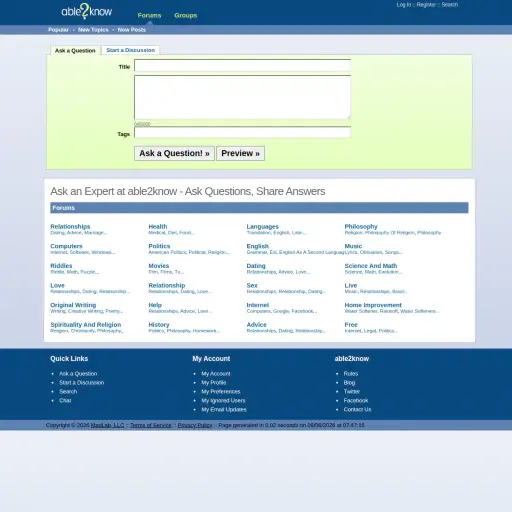
Task: Open the Relationships forum
Action: tap(70, 226)
